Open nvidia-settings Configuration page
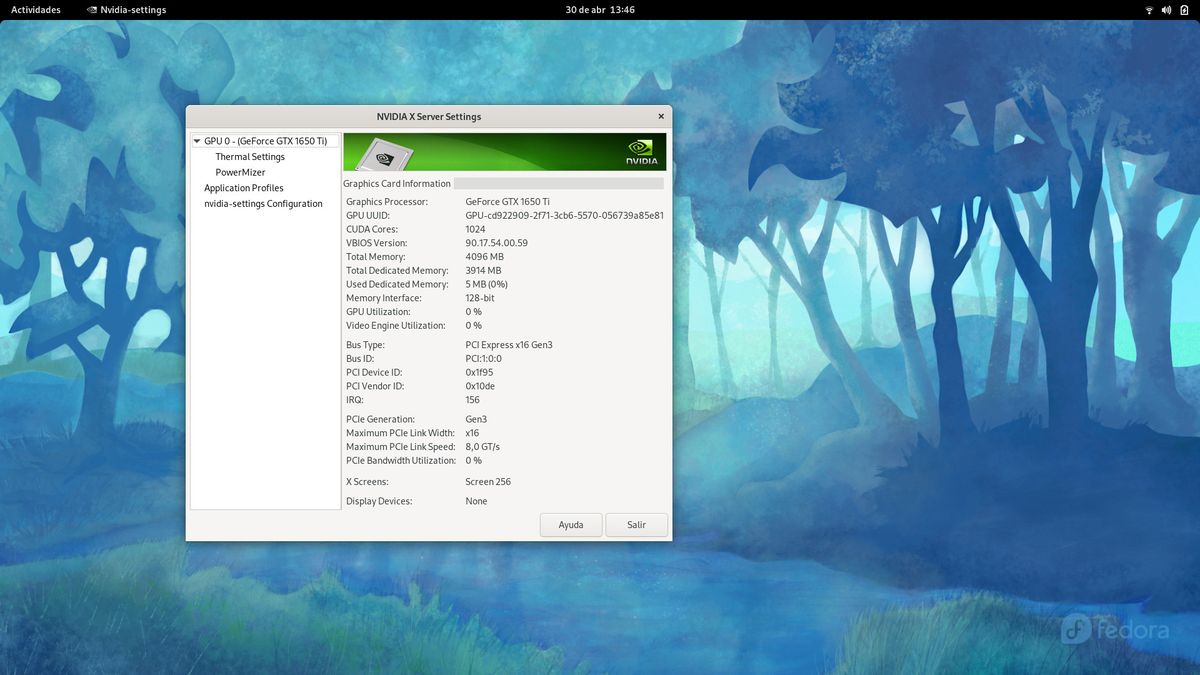 (263, 204)
